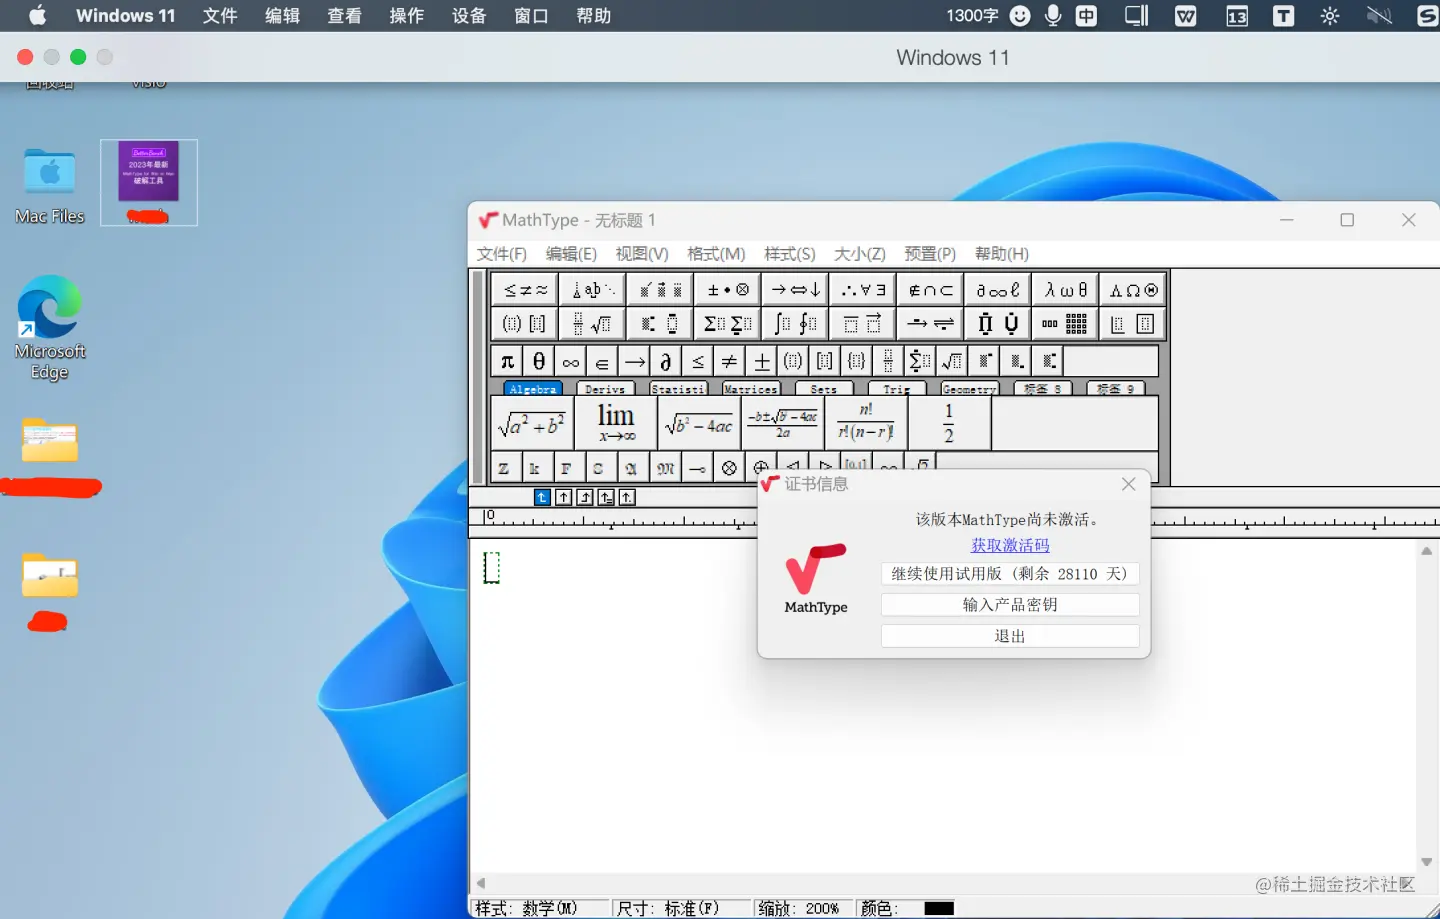Viewport: 1440px width, 919px height.
Task: Open the labeled arrow templates palette
Action: click(x=931, y=324)
